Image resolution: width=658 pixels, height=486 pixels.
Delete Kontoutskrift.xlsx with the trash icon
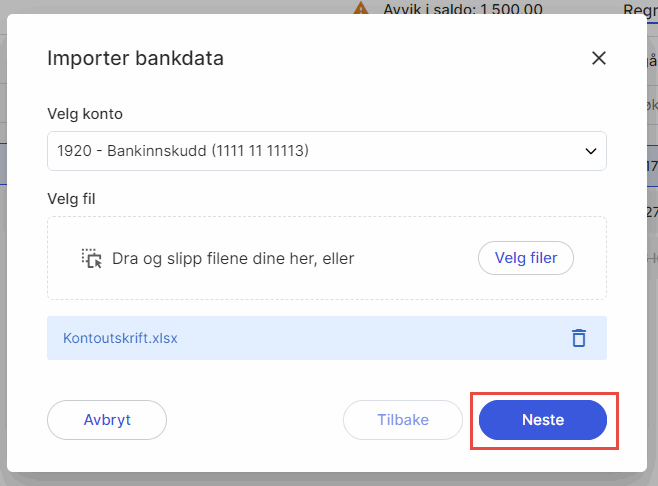coord(578,338)
